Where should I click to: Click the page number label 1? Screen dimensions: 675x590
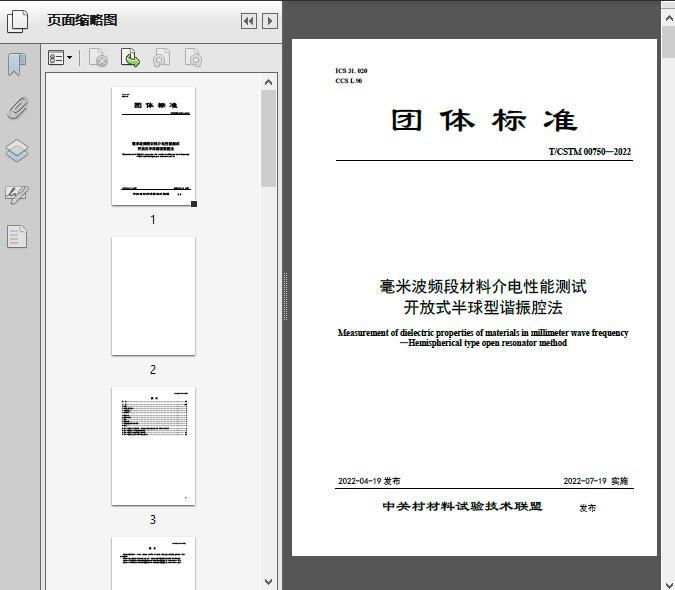click(153, 219)
